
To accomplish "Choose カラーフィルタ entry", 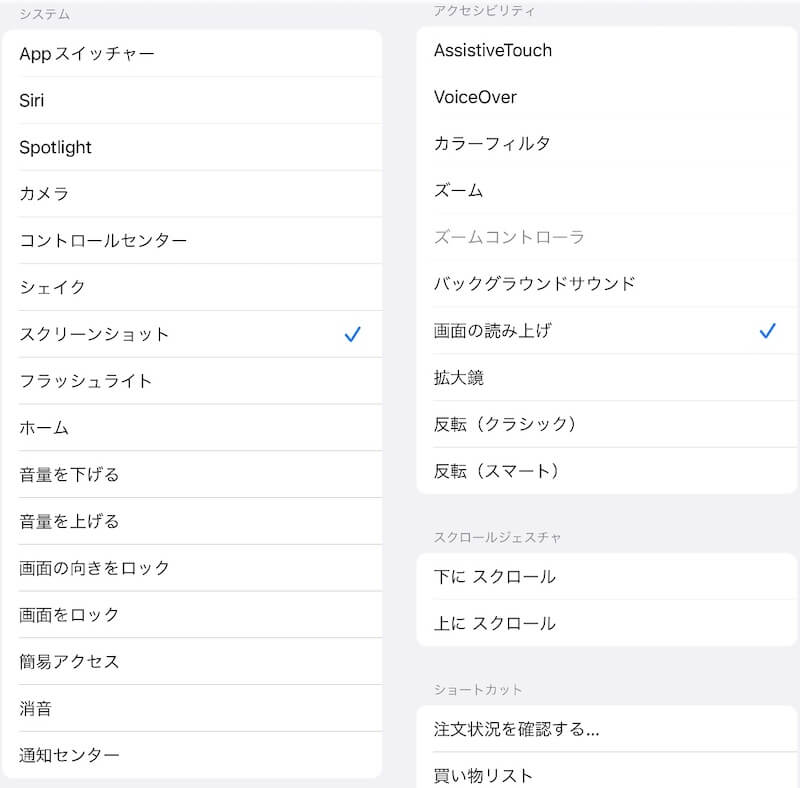I will point(607,143).
